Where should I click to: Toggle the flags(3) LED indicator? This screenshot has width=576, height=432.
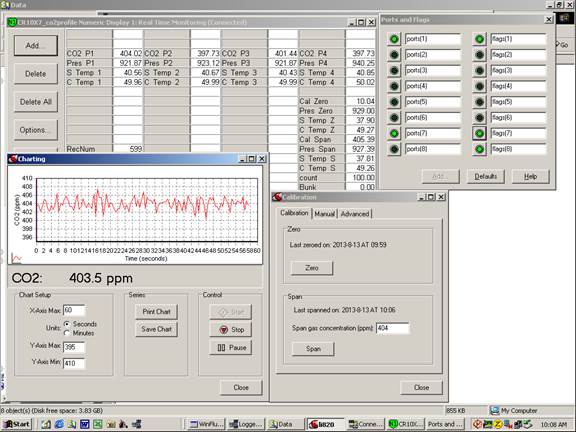pos(479,71)
